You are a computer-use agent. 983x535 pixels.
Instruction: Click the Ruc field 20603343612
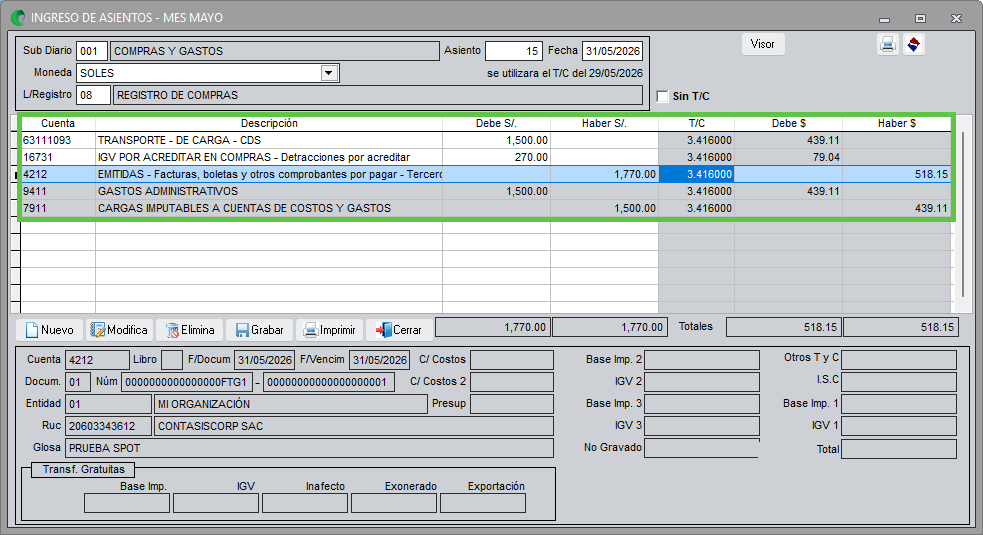coord(108,426)
